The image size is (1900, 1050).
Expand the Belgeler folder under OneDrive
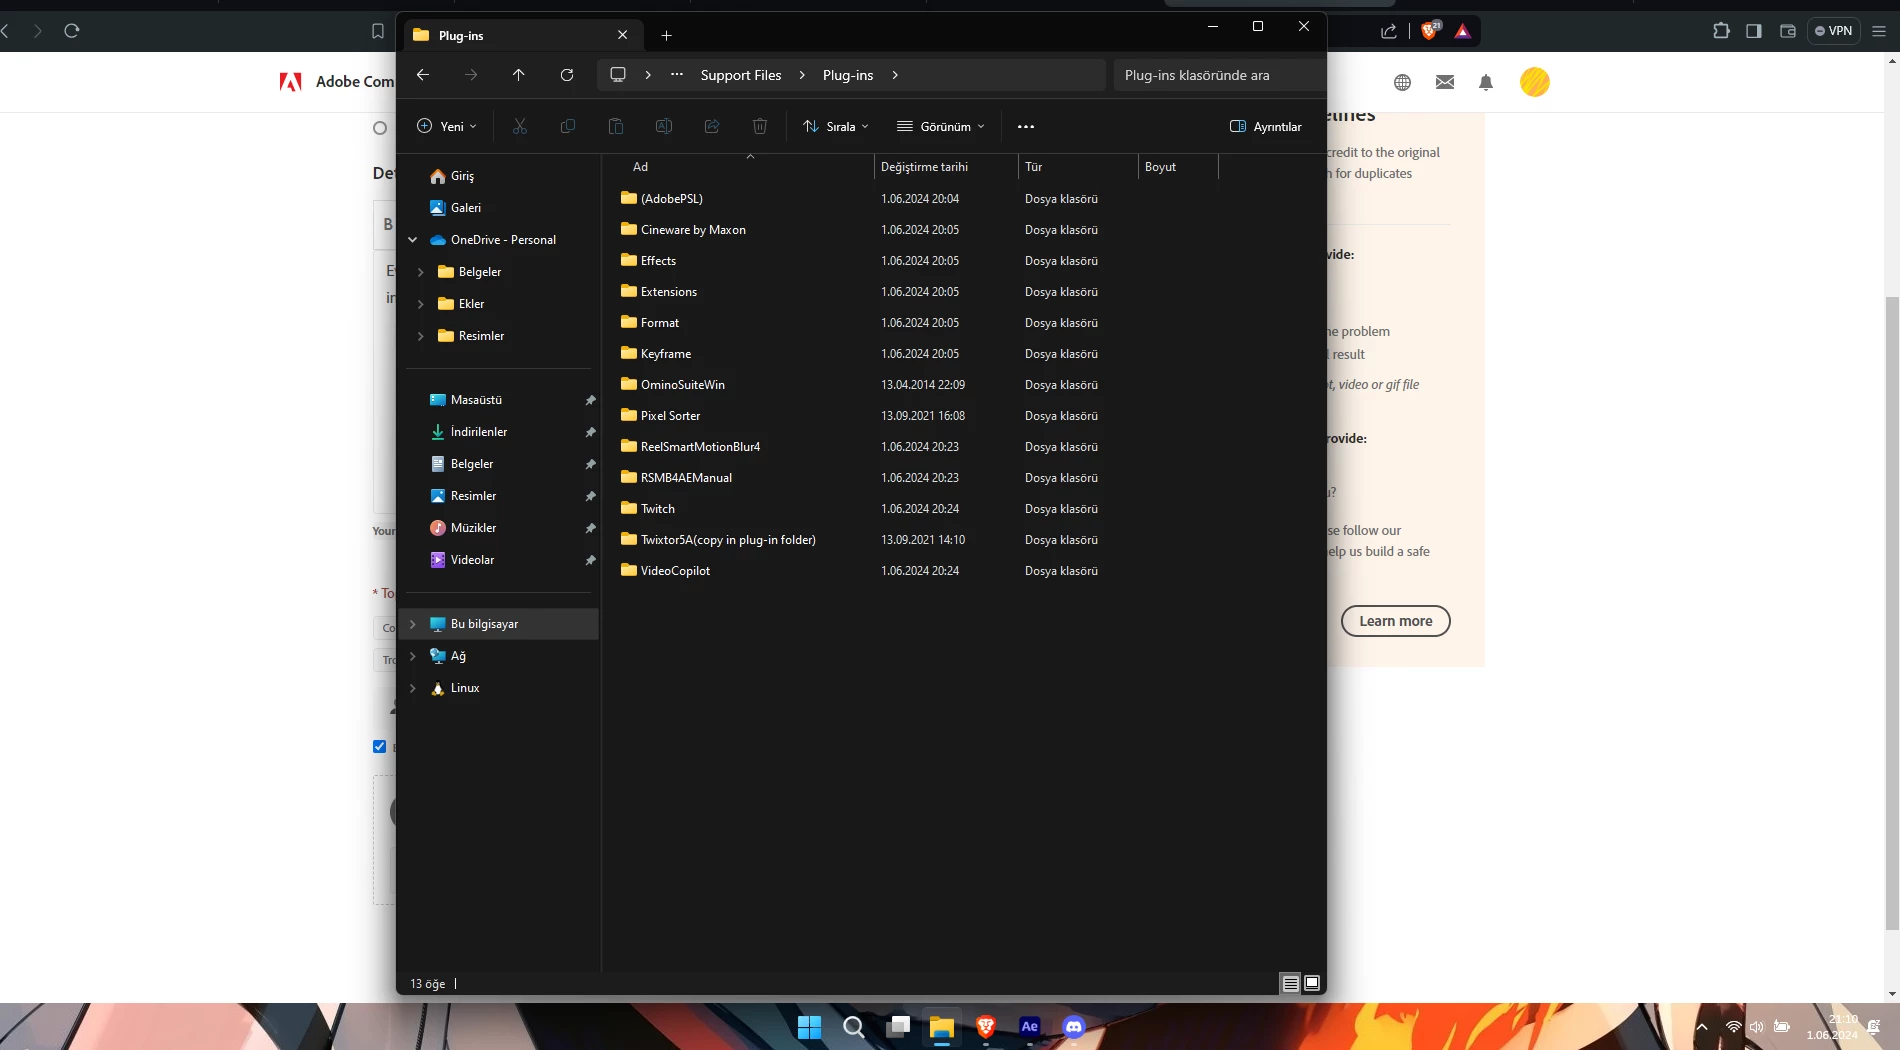point(421,272)
